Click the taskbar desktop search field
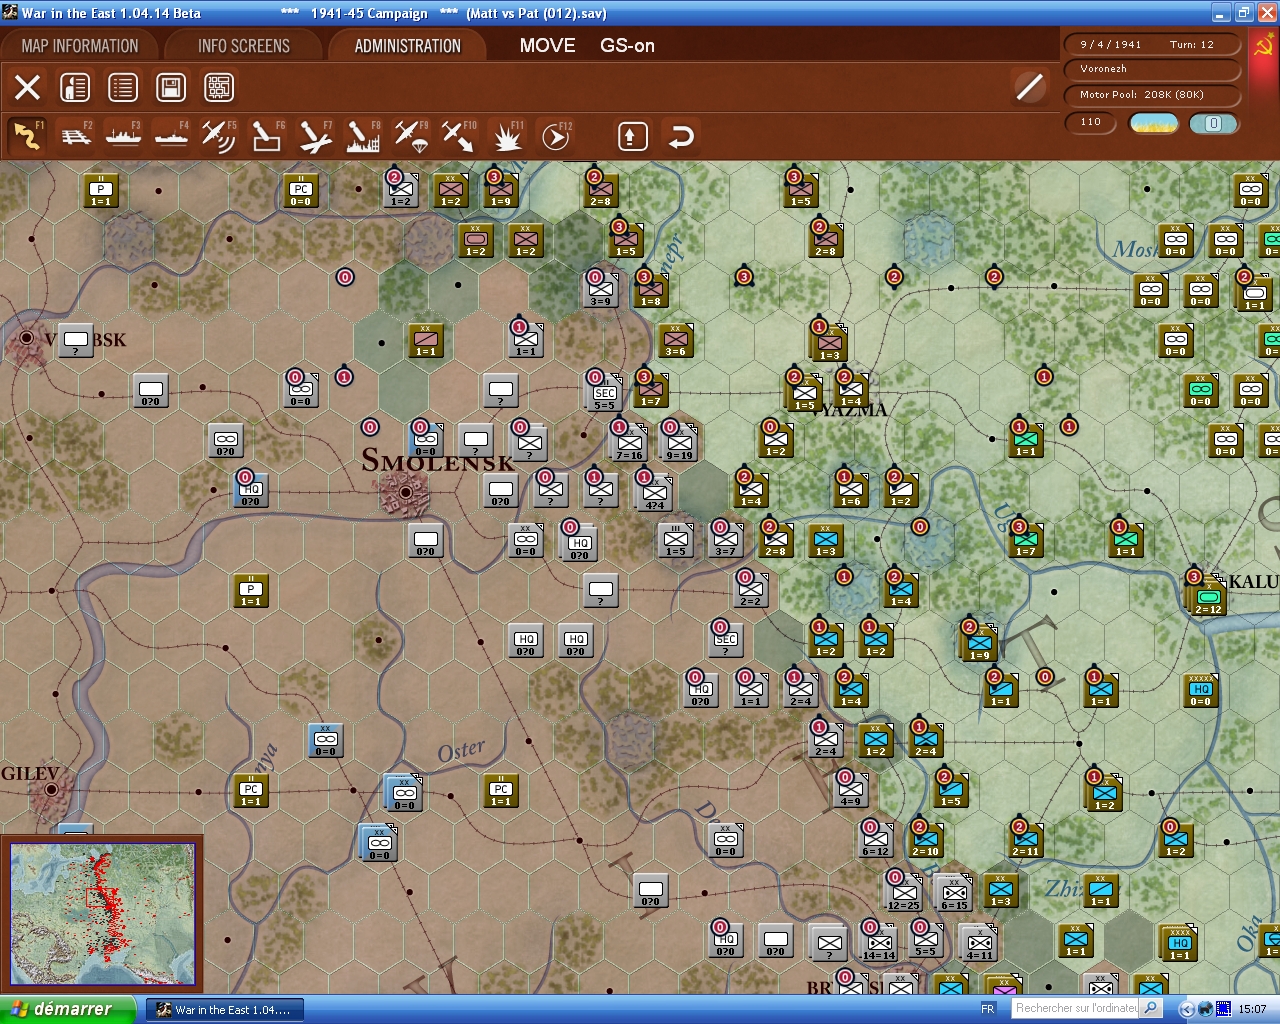The width and height of the screenshot is (1280, 1024). (x=1076, y=1008)
